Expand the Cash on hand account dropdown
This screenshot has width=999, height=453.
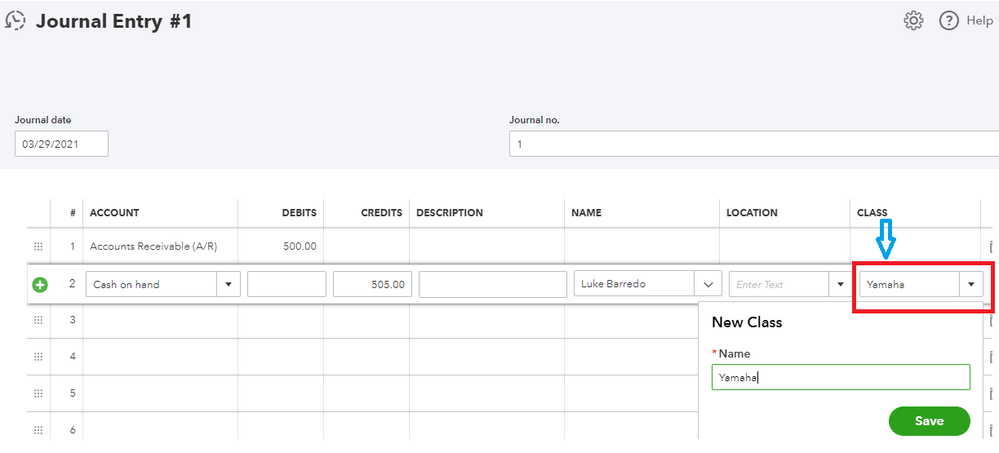229,285
